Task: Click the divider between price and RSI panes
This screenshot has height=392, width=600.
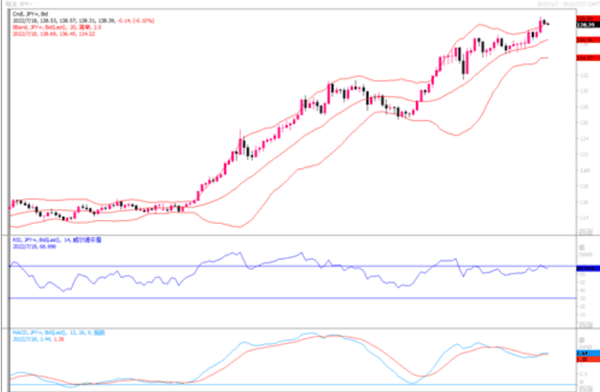Action: point(293,235)
